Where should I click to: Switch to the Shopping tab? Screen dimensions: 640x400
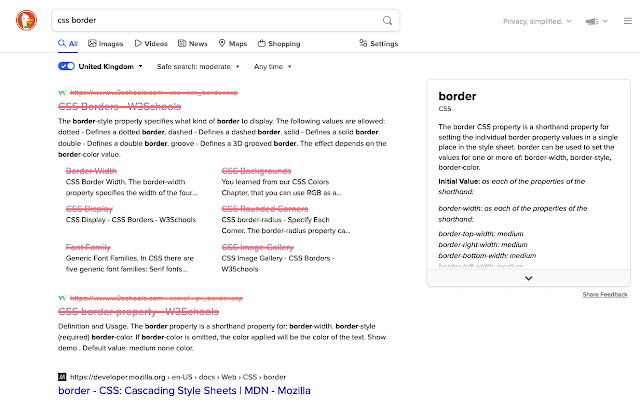click(279, 43)
